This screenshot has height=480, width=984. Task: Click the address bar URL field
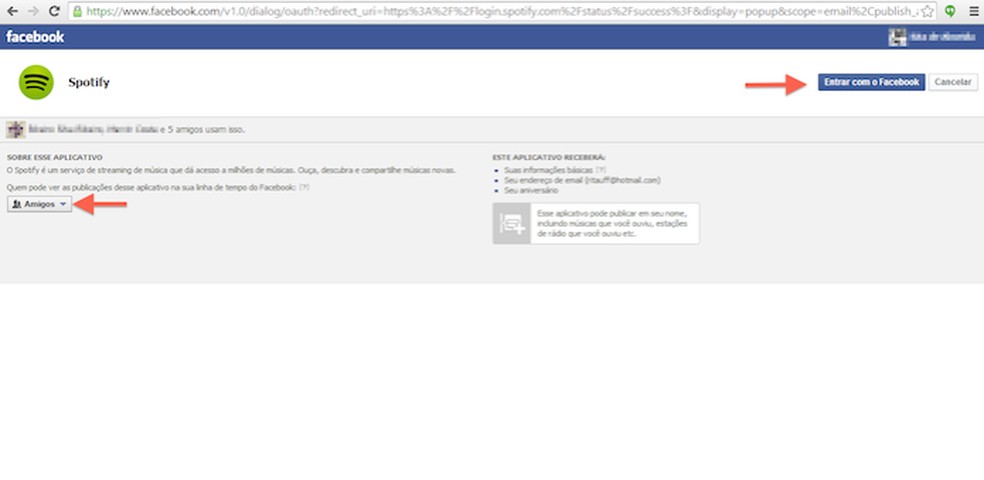pos(502,11)
